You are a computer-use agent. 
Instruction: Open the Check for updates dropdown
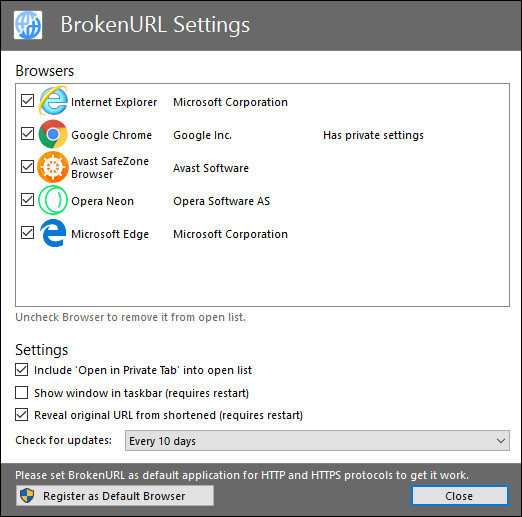[317, 441]
